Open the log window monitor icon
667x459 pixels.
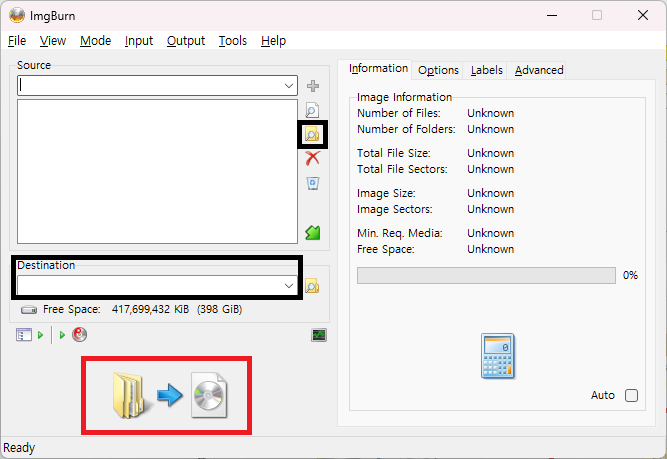point(319,335)
